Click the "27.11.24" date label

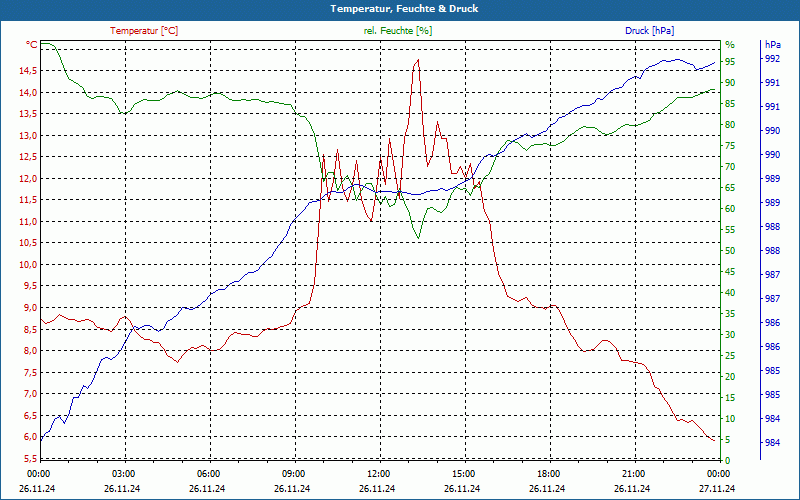coord(717,488)
